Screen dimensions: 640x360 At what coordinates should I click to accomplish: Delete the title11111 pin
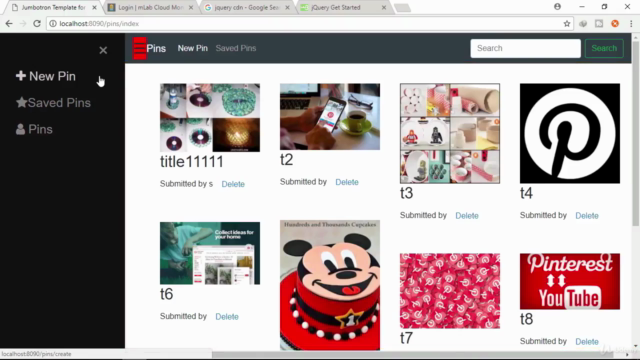233,184
